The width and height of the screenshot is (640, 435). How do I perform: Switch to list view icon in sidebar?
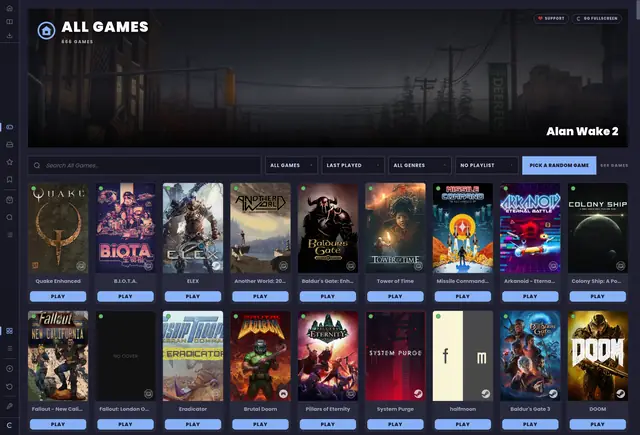(10, 348)
